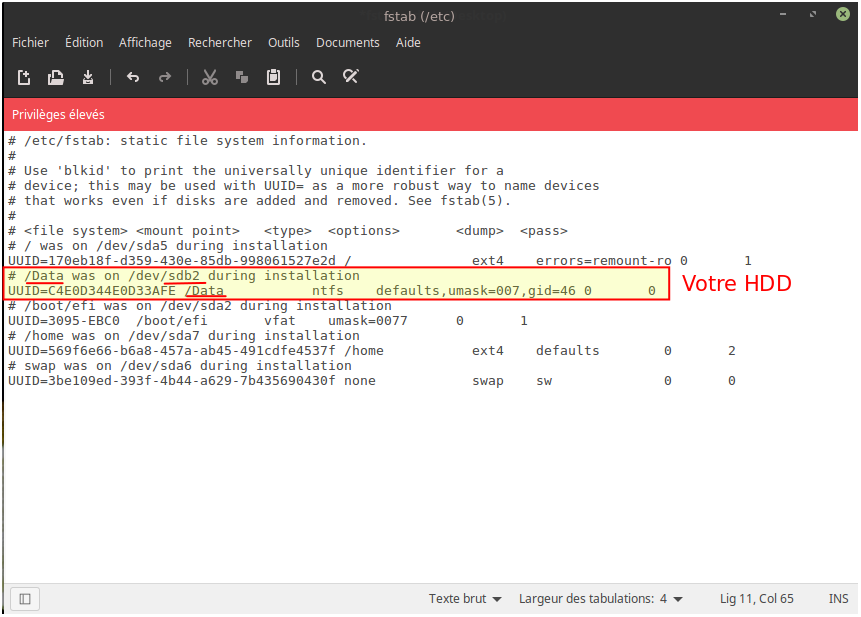Viewport: 861px width, 617px height.
Task: Open the Rechercher menu
Action: [x=220, y=43]
